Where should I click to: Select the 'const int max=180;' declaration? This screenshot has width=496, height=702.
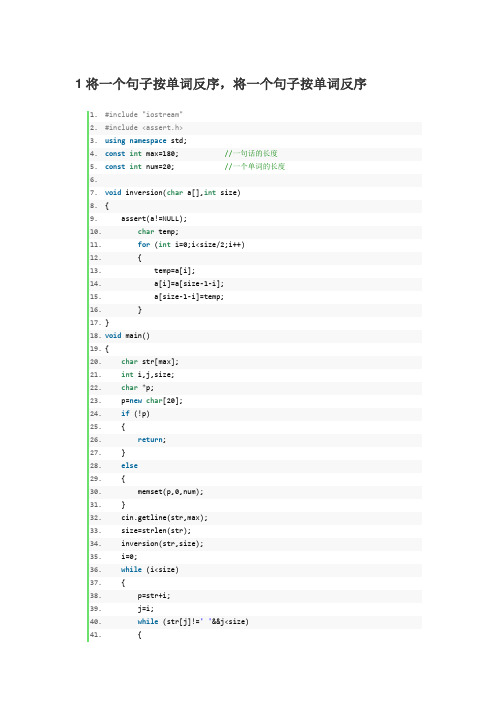pyautogui.click(x=141, y=154)
